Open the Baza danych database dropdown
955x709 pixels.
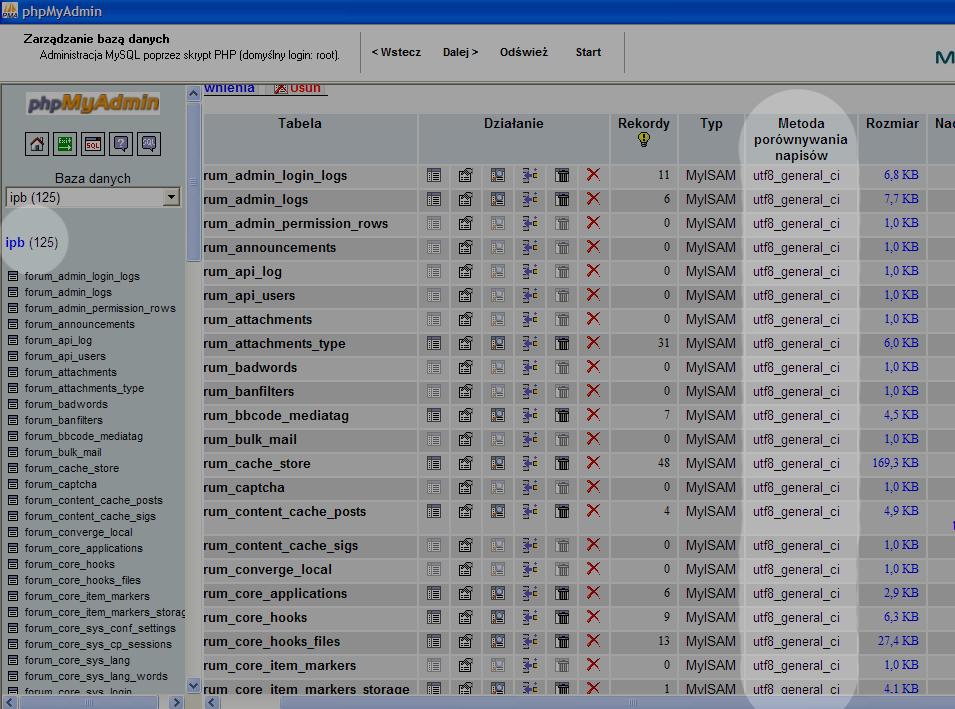(171, 197)
